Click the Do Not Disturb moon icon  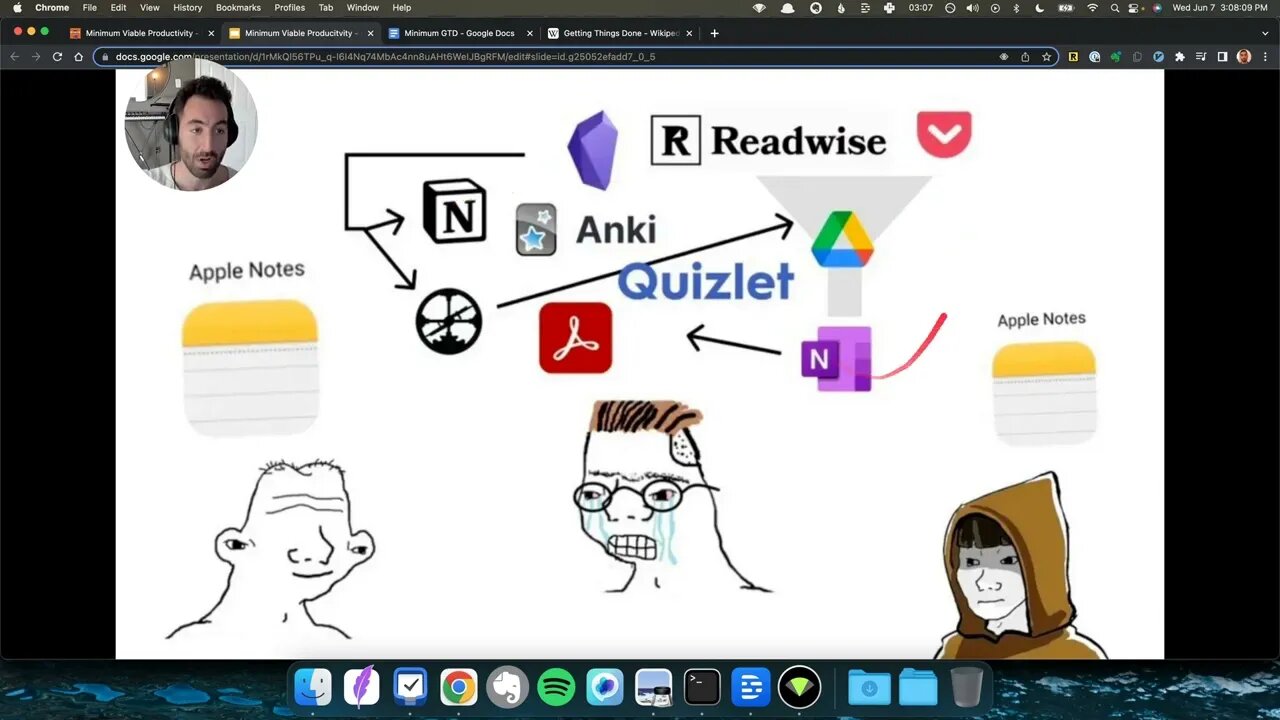[1040, 7]
